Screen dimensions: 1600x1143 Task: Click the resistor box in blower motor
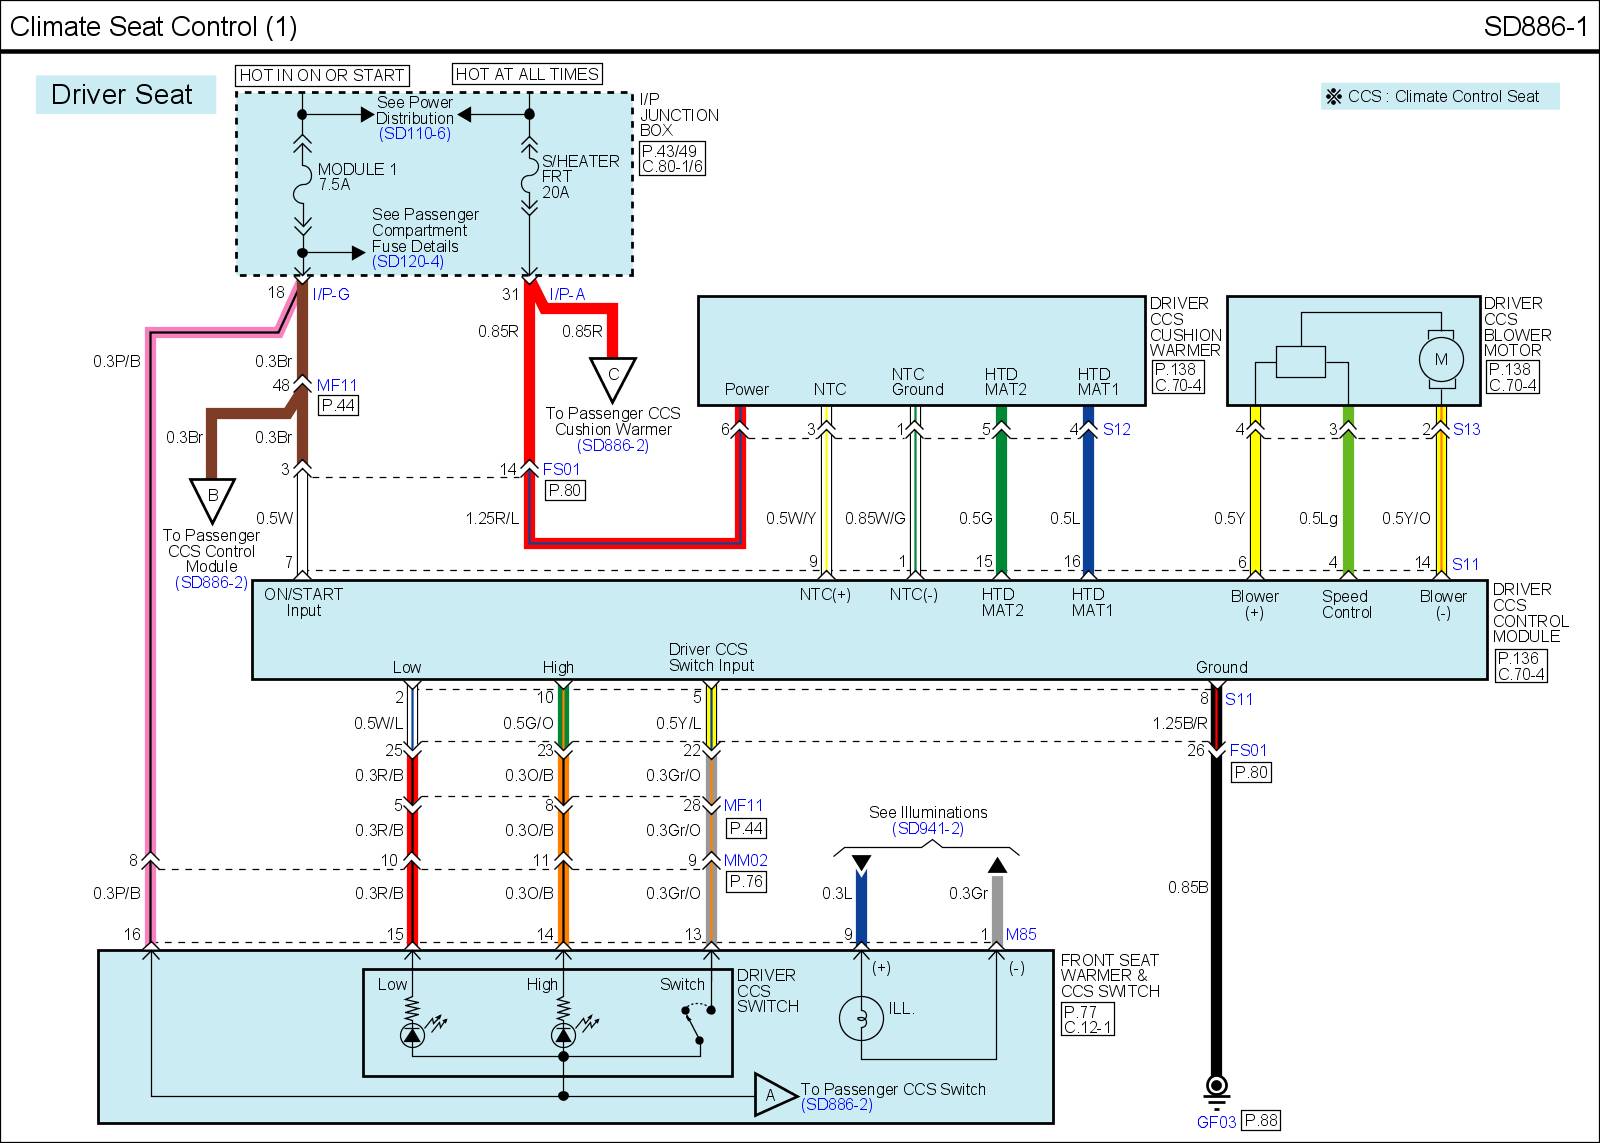click(x=1301, y=361)
